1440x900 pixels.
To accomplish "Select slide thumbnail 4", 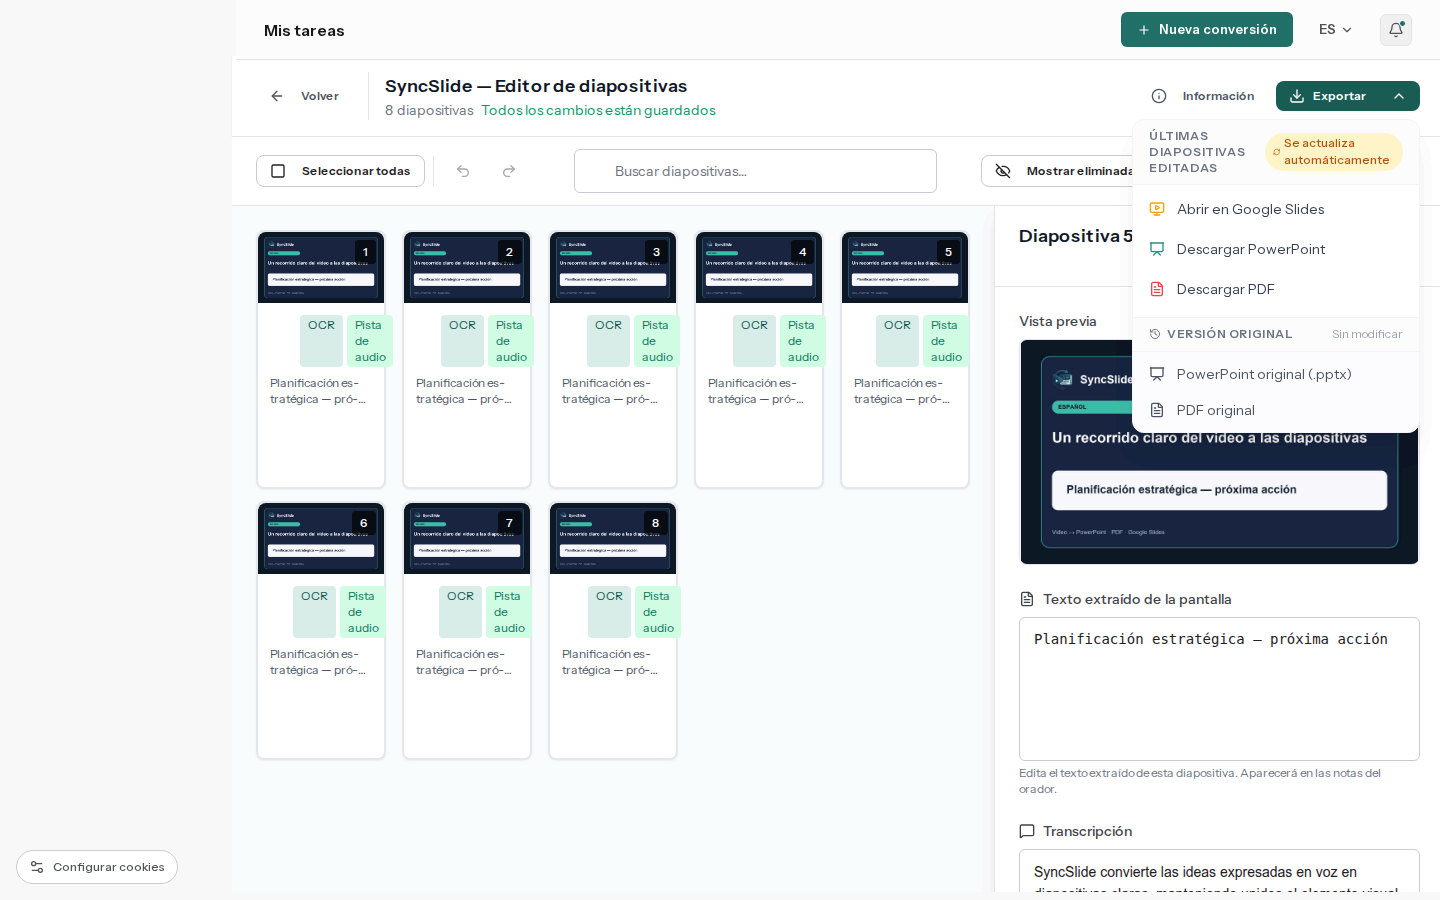I will [x=759, y=268].
